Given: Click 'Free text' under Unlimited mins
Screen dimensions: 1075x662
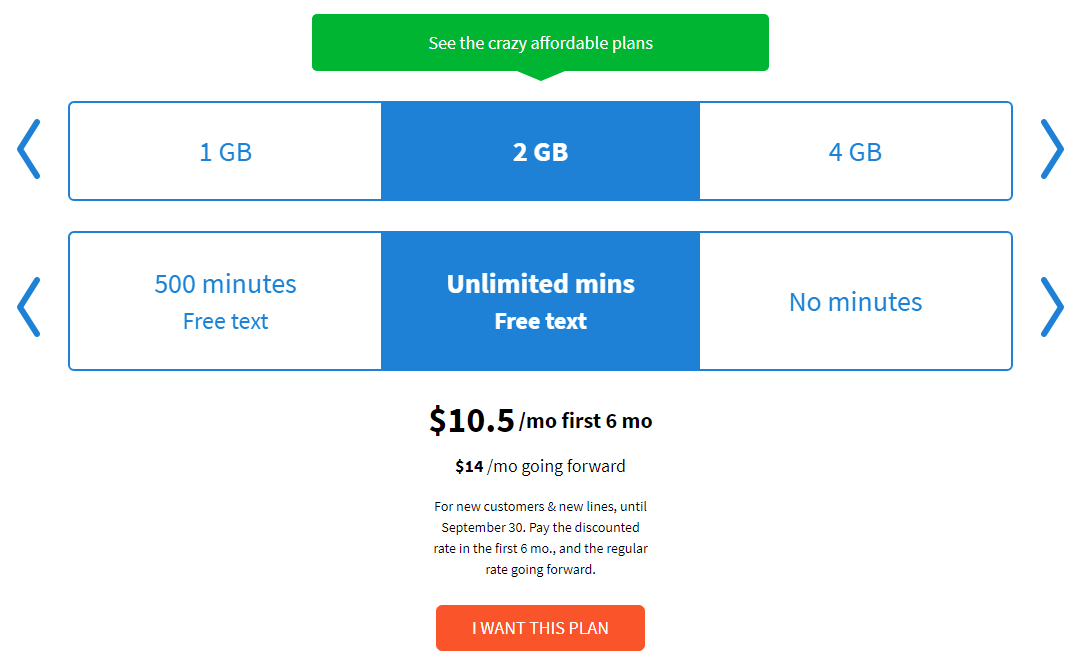Looking at the screenshot, I should pos(540,322).
